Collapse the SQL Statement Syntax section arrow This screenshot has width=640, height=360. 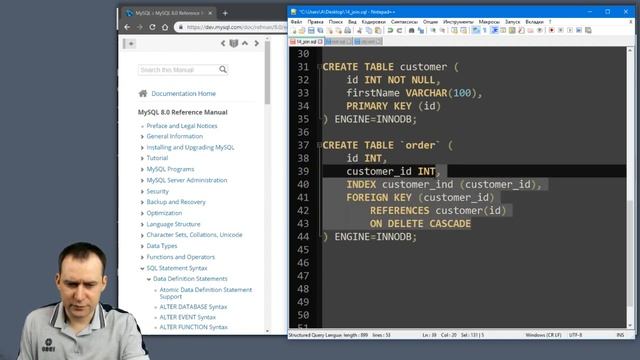142,269
